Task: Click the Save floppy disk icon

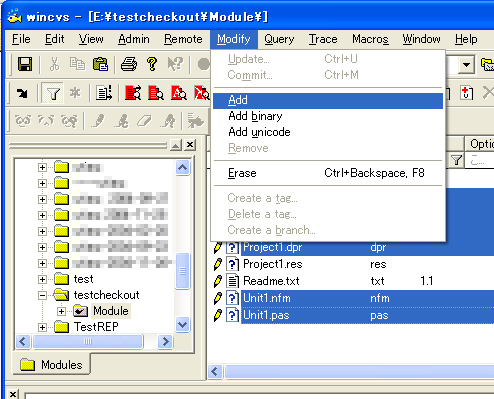Action: tap(25, 64)
